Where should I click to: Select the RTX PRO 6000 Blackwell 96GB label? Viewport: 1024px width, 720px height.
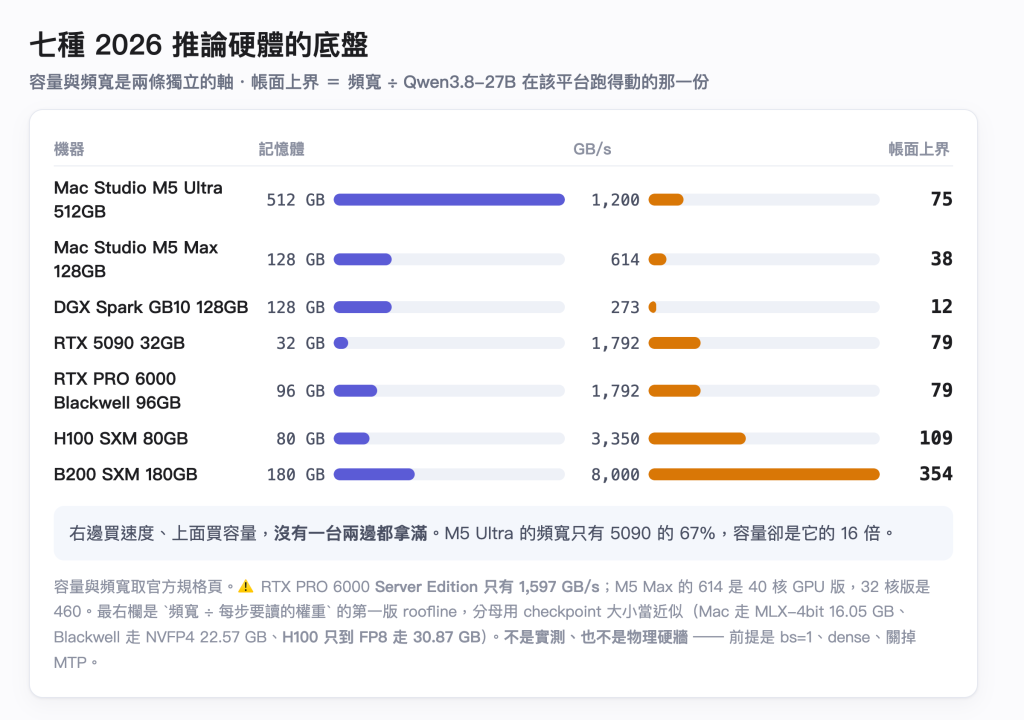tap(118, 391)
